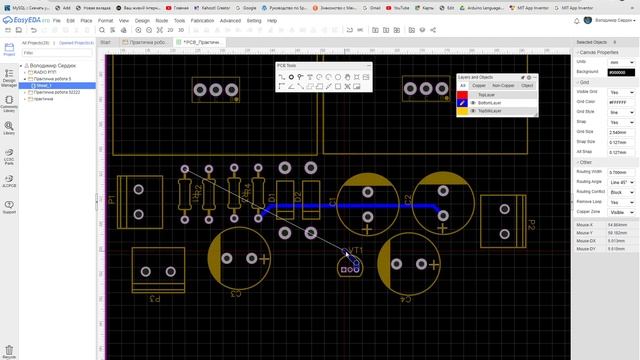Select Практична робота 52222 project in tree
640x360 pixels.
[x=57, y=92]
